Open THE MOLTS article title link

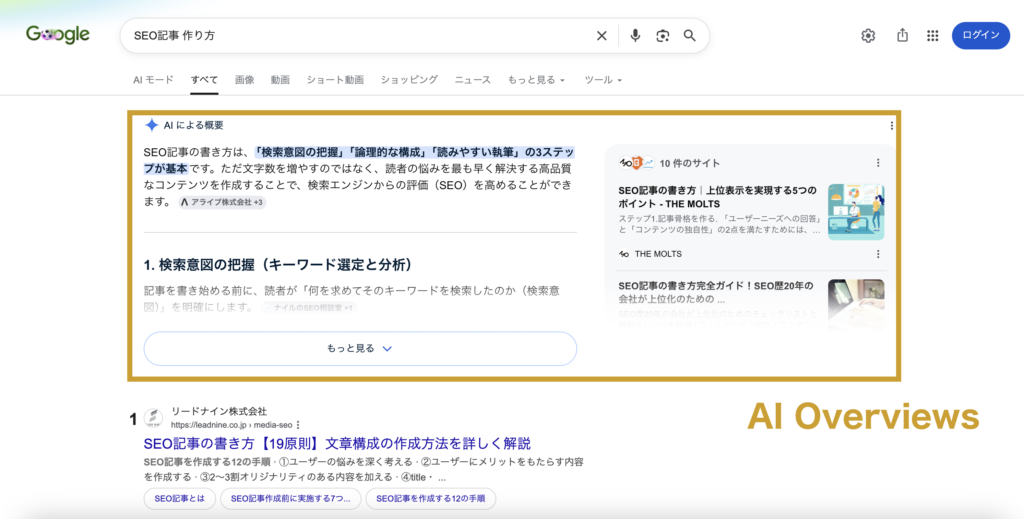click(718, 197)
